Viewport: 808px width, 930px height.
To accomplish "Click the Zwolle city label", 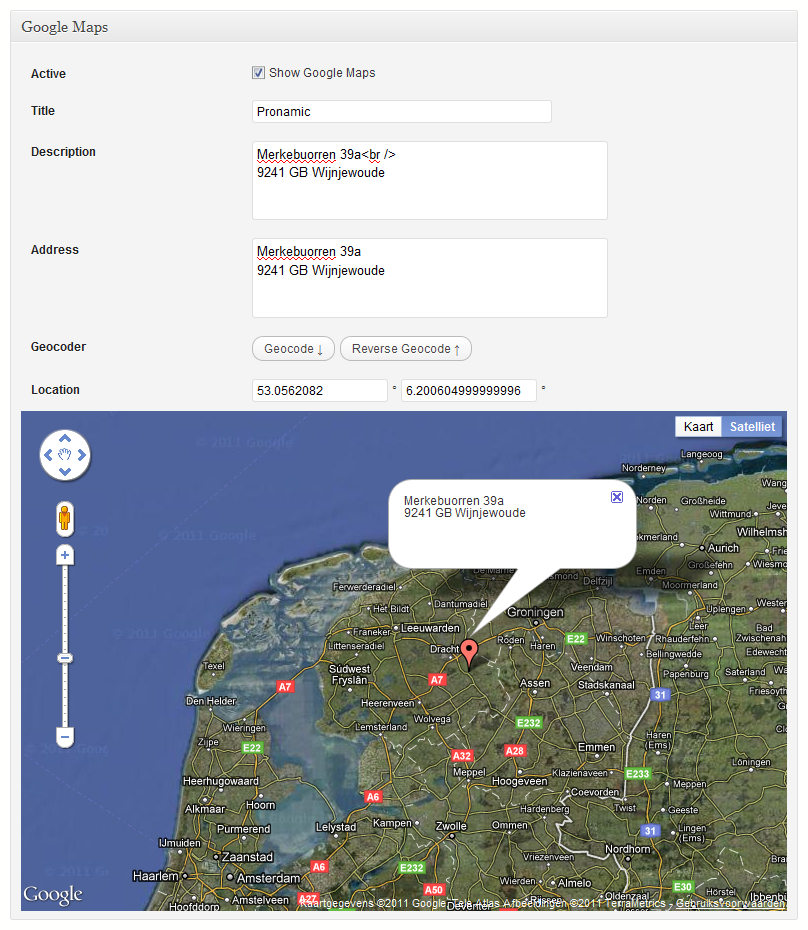I will tap(451, 826).
